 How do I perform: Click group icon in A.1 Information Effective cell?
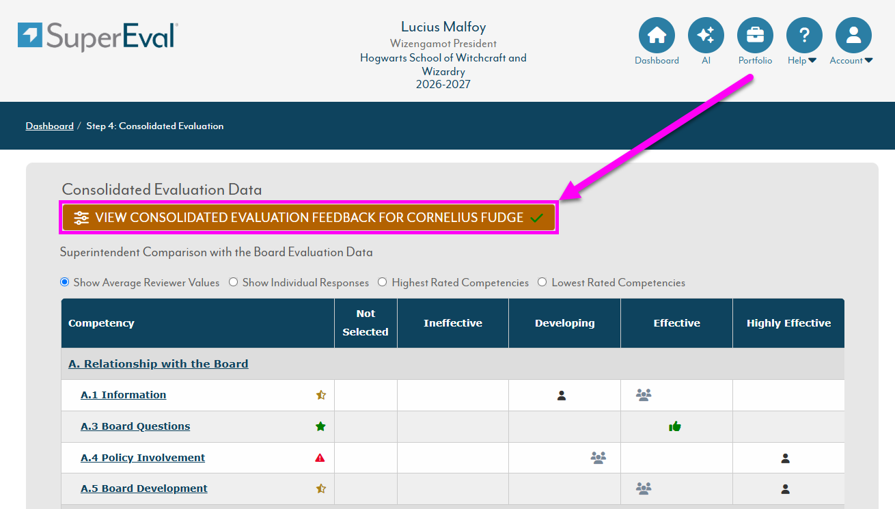[644, 395]
